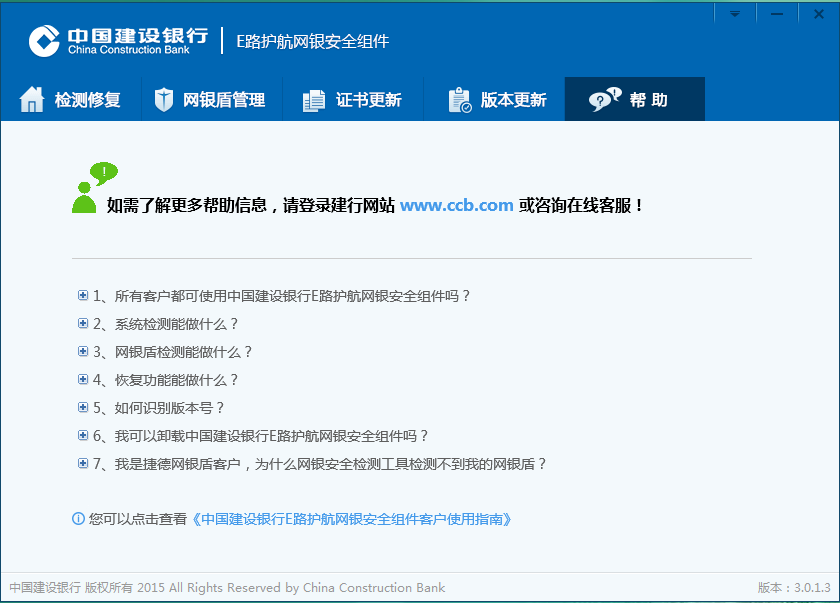840x603 pixels.
Task: Expand question 6 卸载 plus icon
Action: coord(82,435)
